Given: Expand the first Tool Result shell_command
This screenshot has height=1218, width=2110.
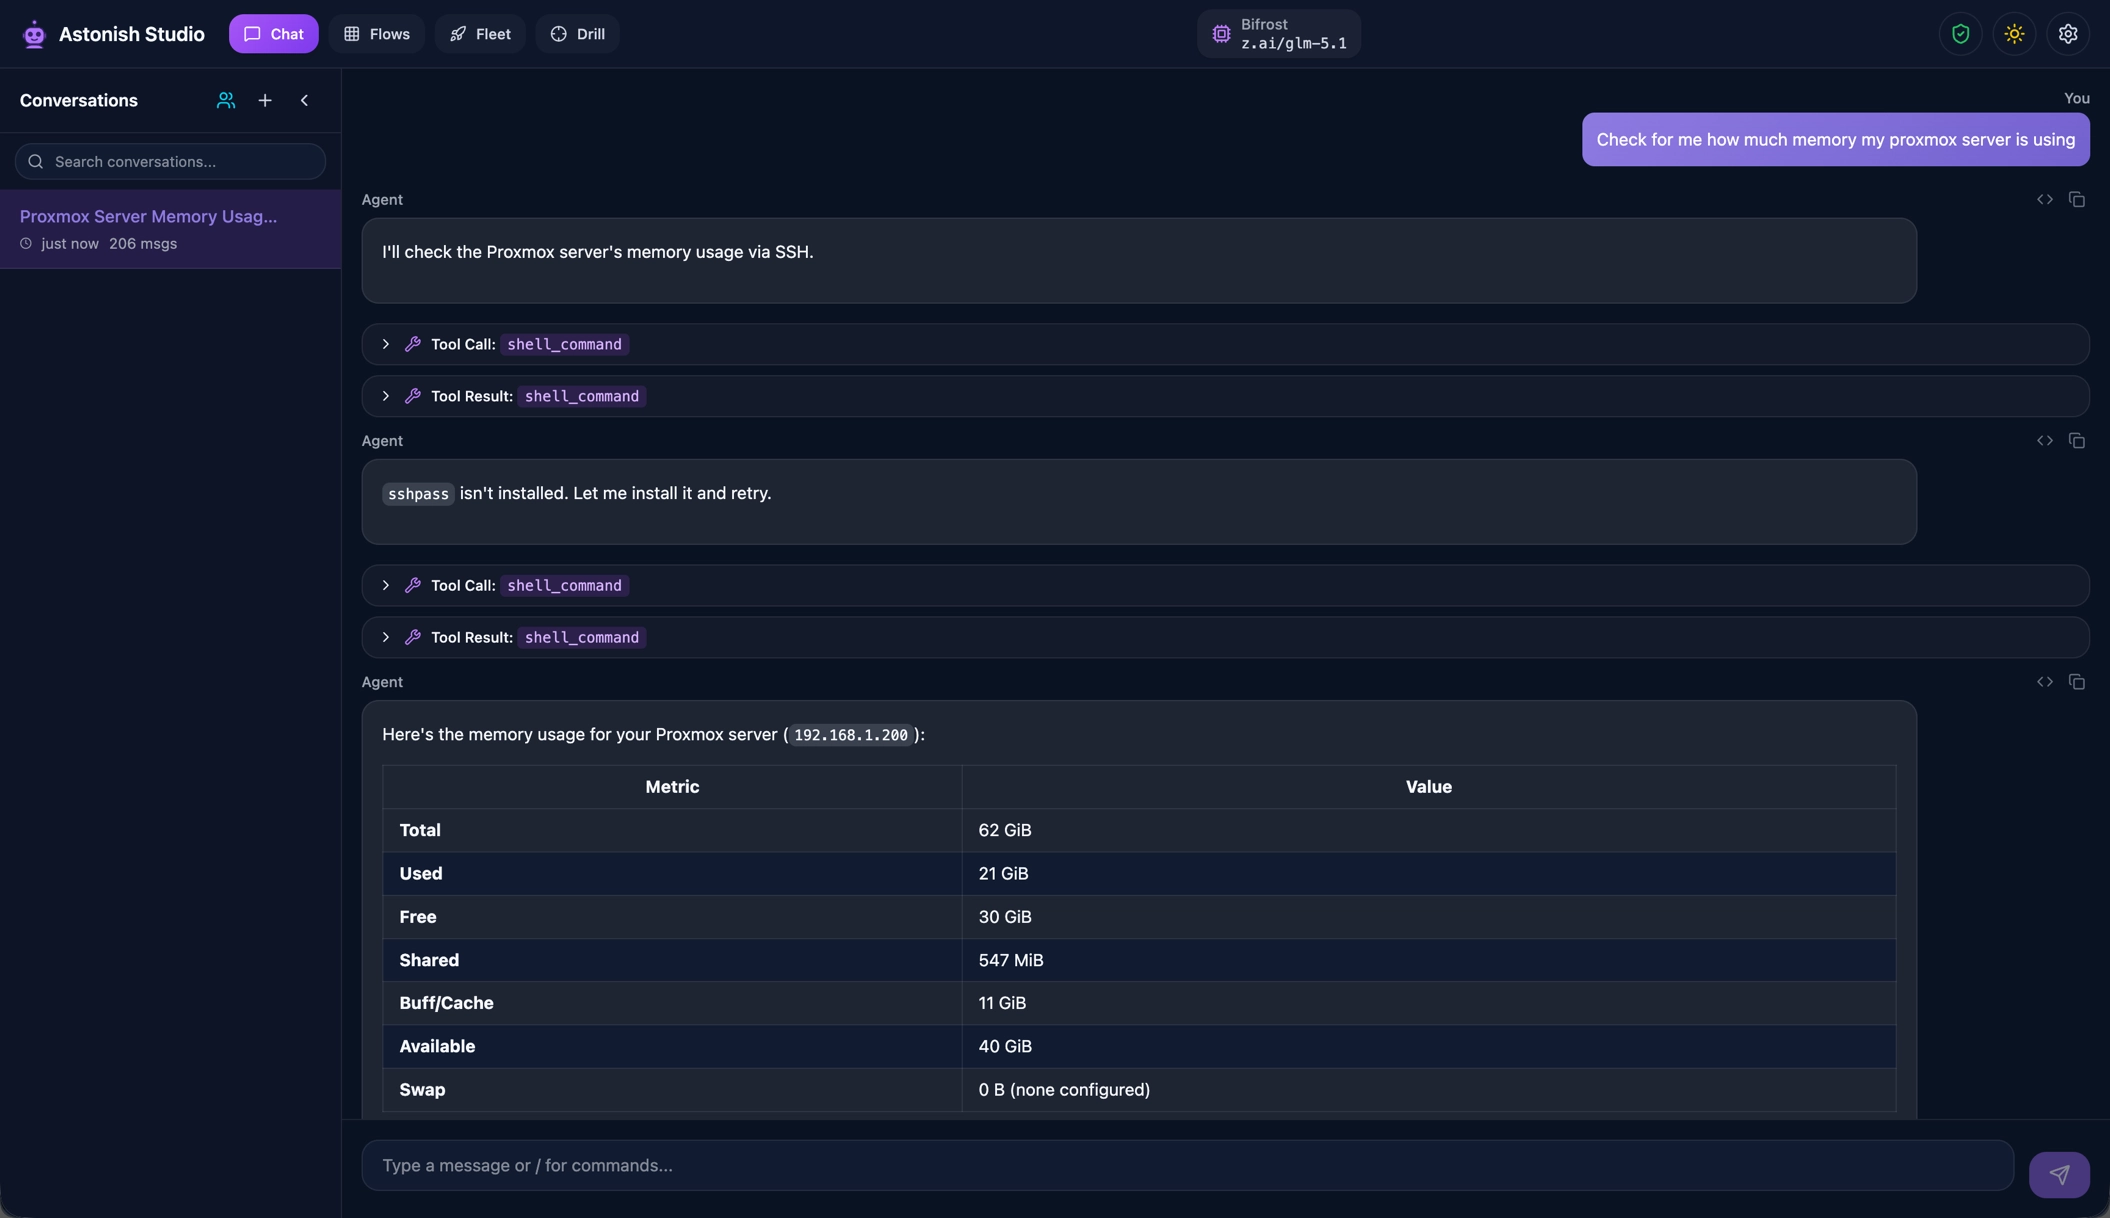Looking at the screenshot, I should point(386,396).
